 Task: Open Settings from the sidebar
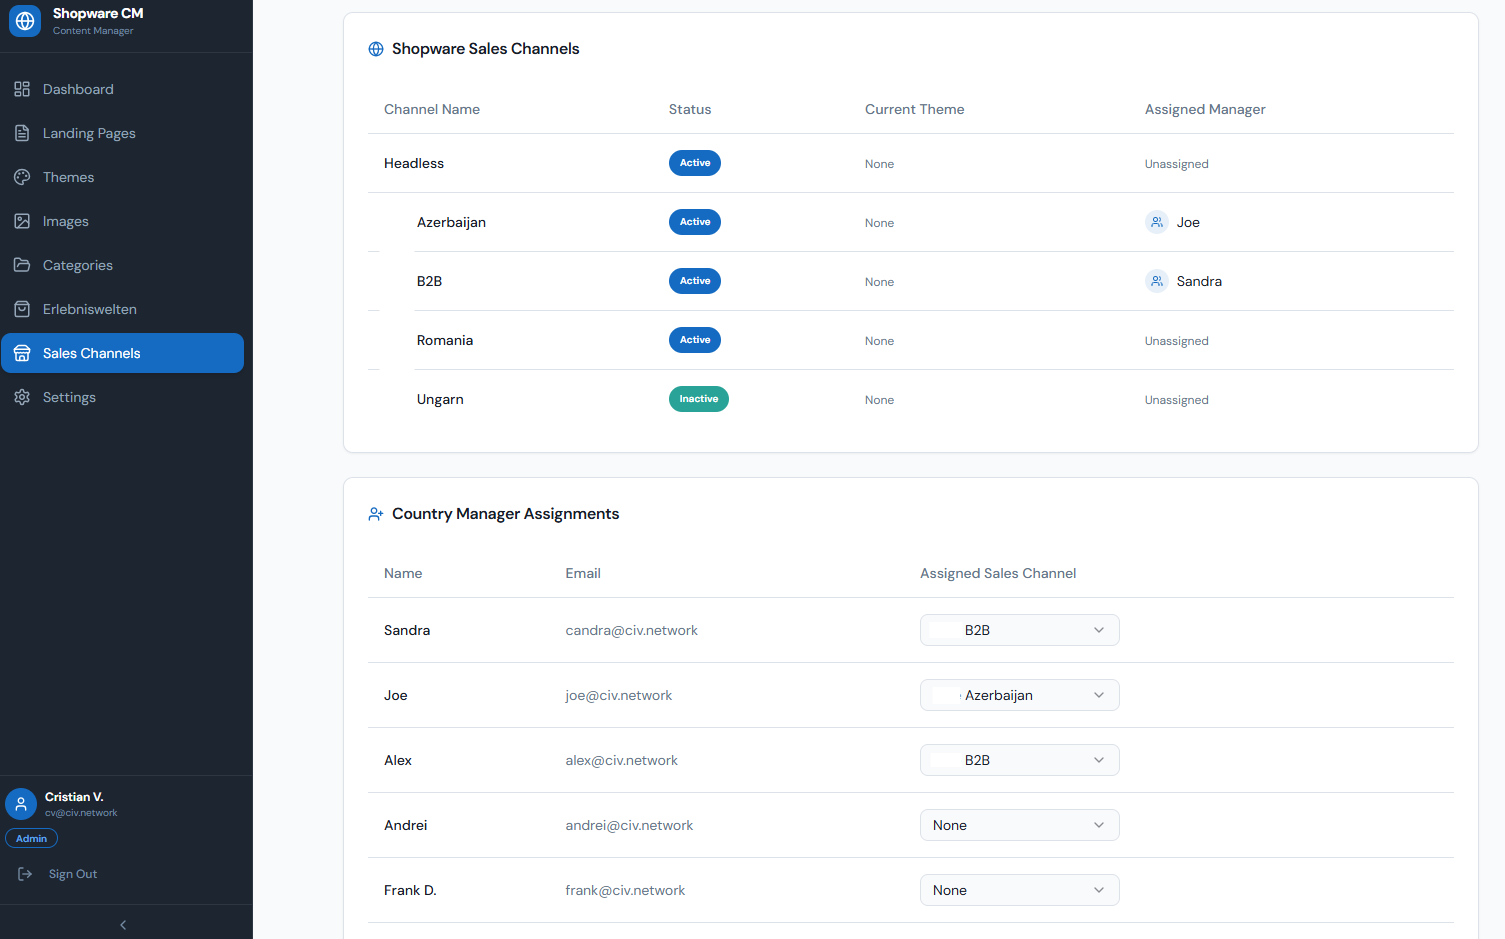click(122, 397)
